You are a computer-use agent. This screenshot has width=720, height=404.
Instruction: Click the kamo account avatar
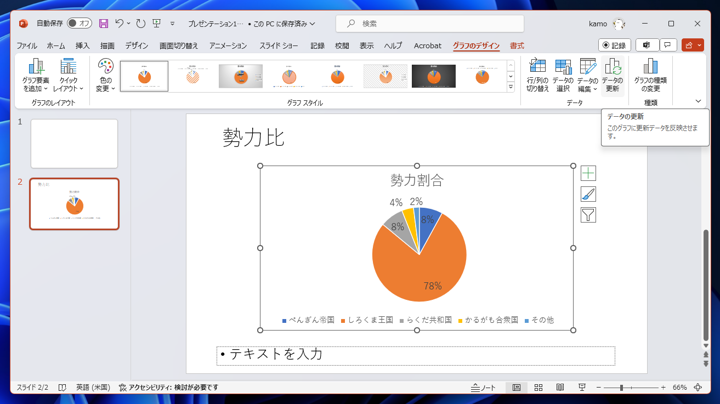[x=619, y=23]
